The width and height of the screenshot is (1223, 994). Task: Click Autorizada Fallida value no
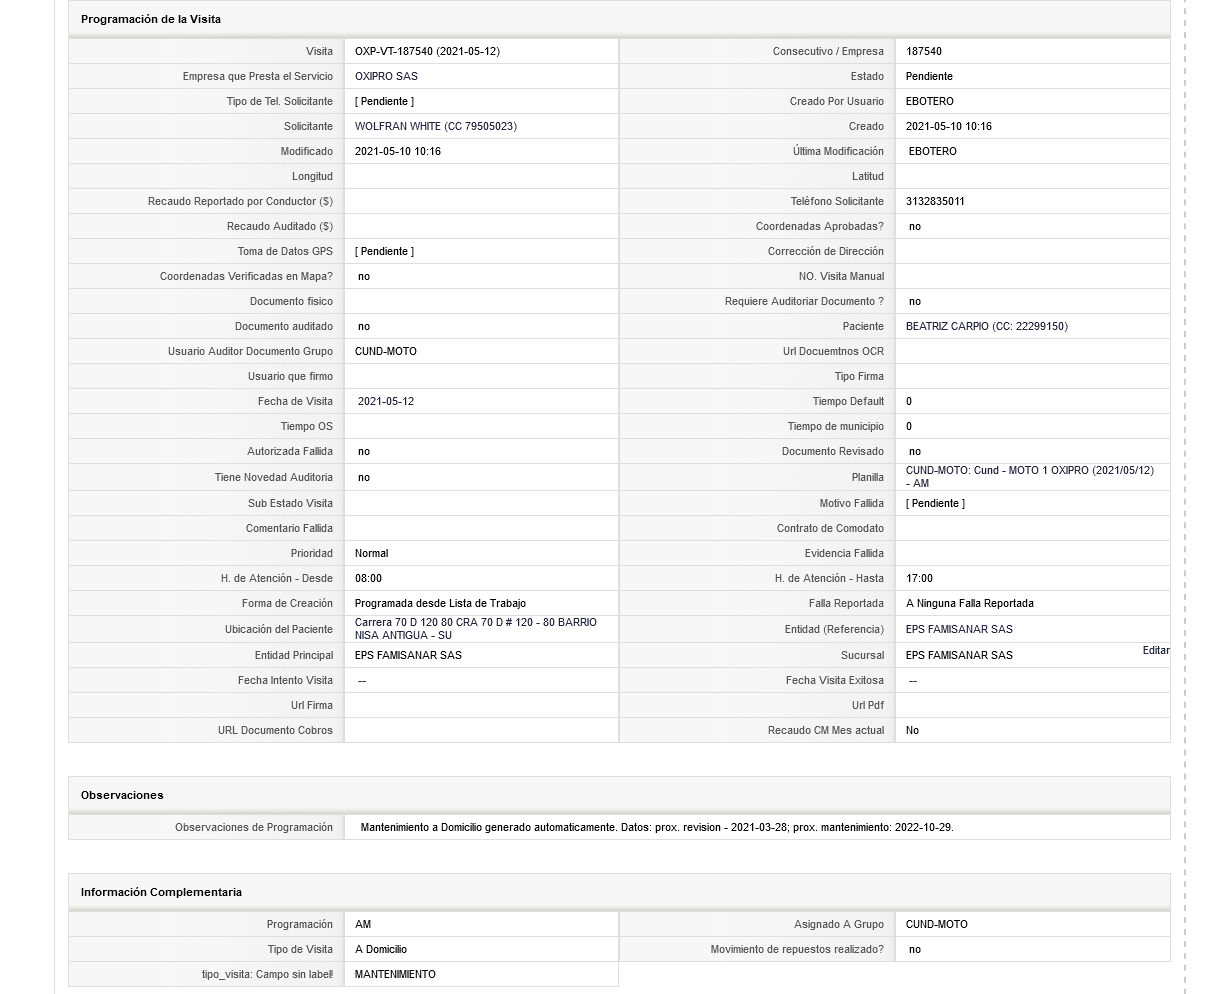point(364,451)
